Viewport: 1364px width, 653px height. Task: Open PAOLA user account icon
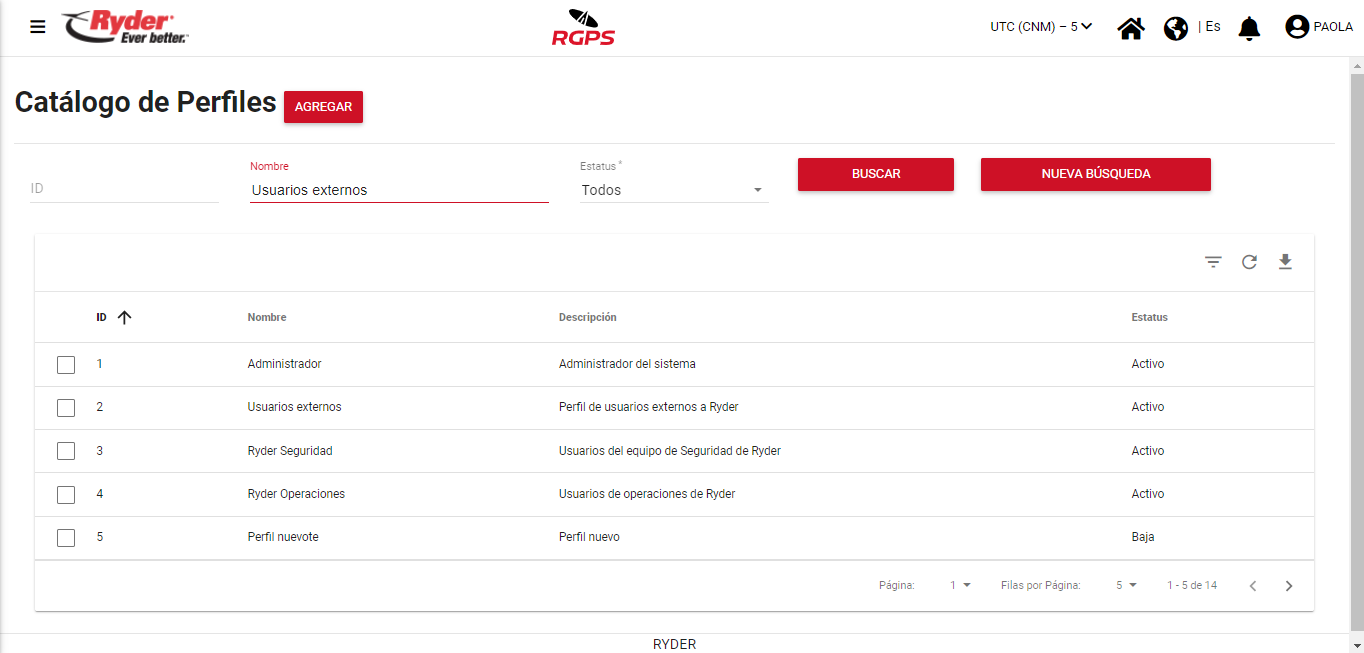1297,27
